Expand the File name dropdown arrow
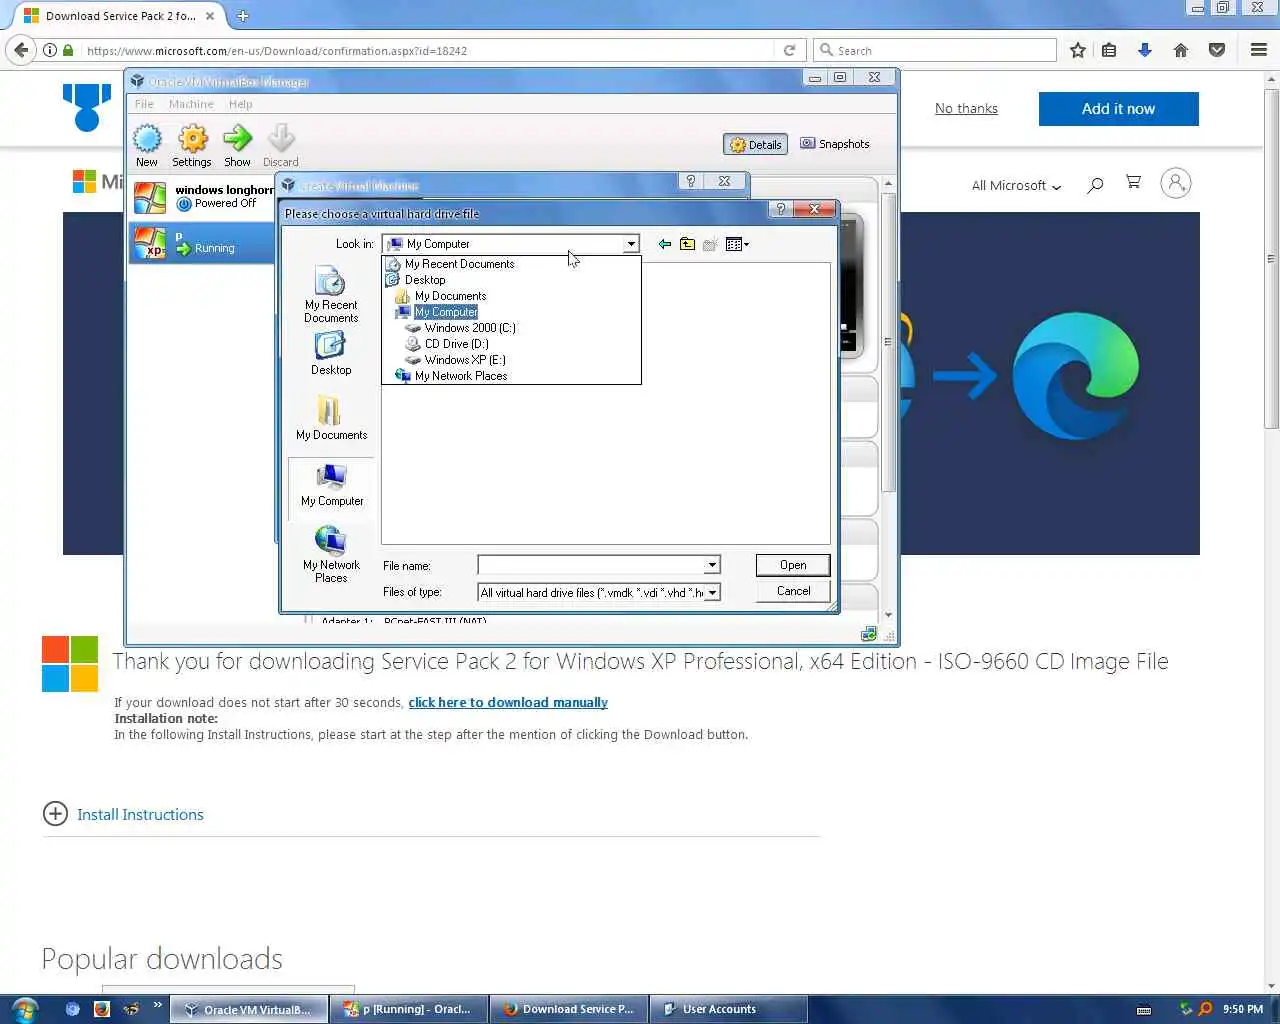The height and width of the screenshot is (1024, 1280). pos(712,565)
